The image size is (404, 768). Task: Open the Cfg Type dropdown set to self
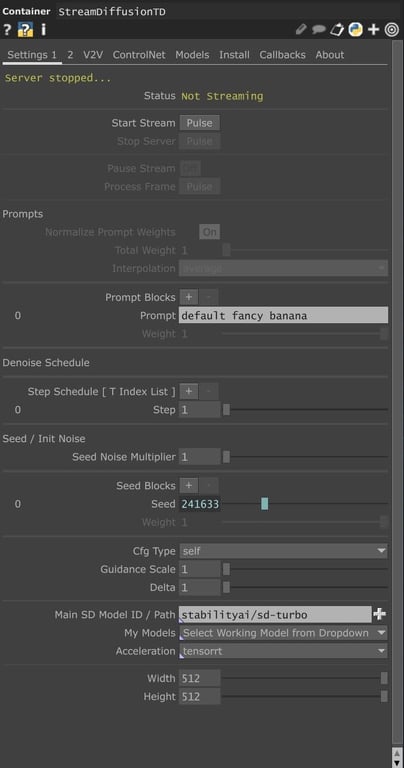tap(283, 551)
